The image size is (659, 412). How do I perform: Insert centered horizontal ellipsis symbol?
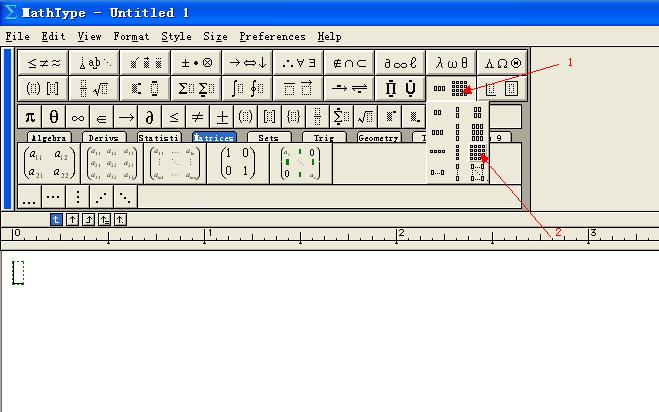tap(53, 197)
